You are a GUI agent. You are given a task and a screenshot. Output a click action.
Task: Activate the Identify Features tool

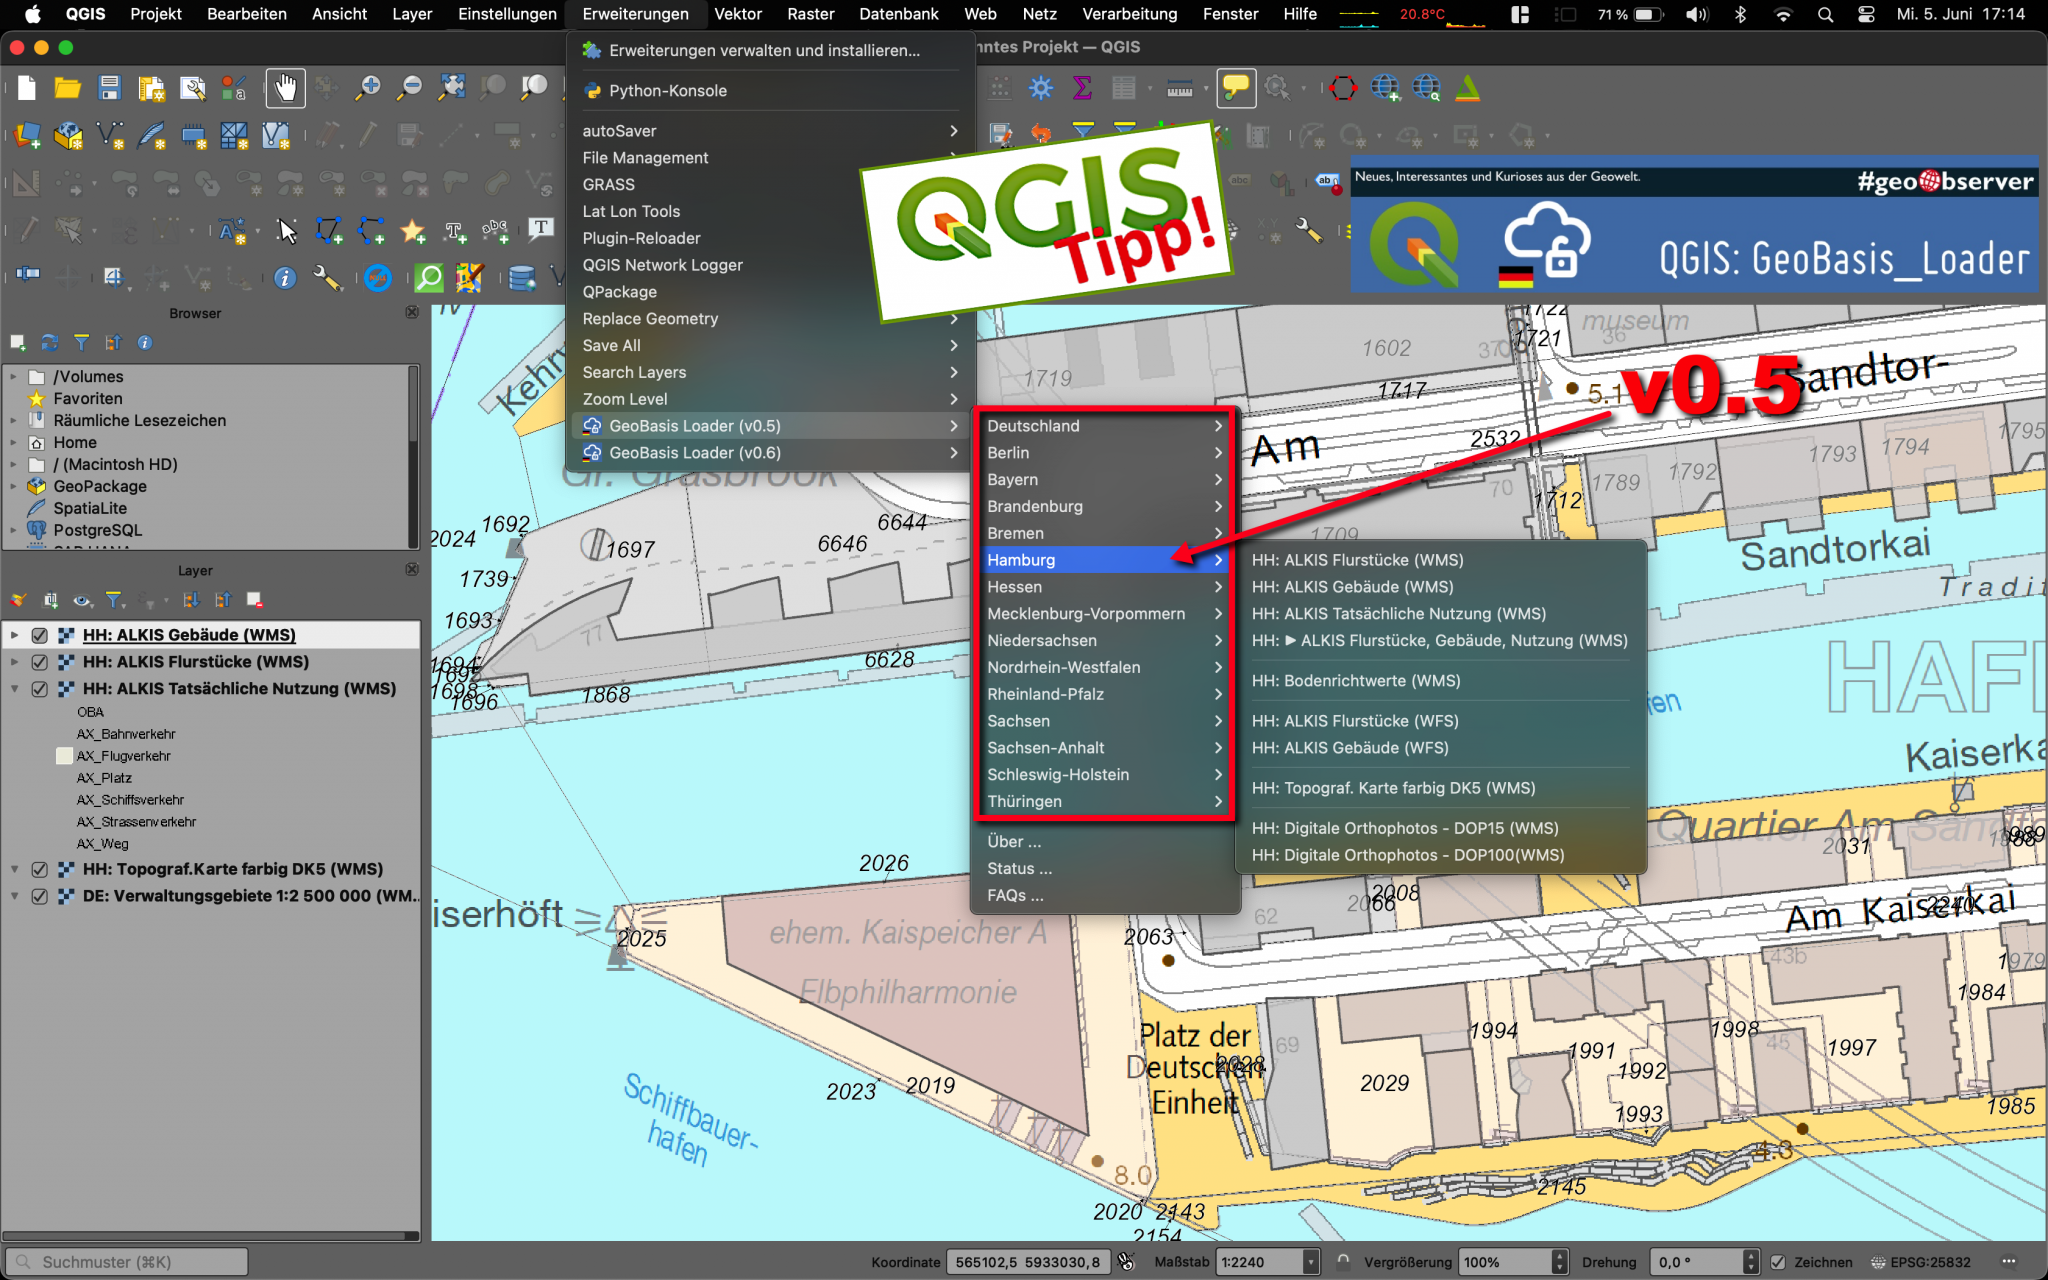[285, 278]
